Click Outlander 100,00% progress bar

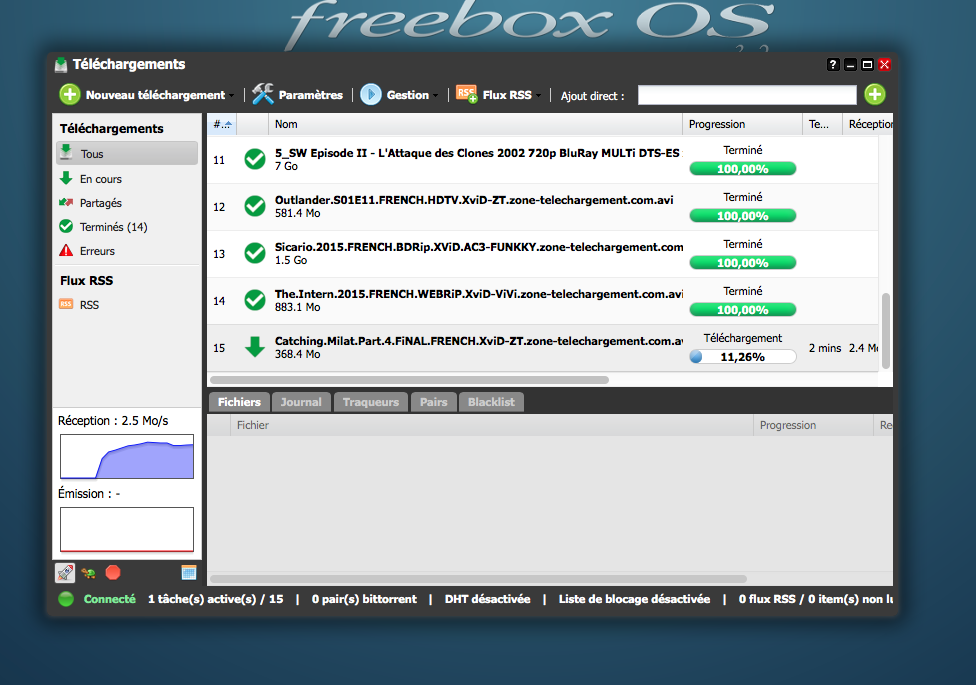pos(743,215)
